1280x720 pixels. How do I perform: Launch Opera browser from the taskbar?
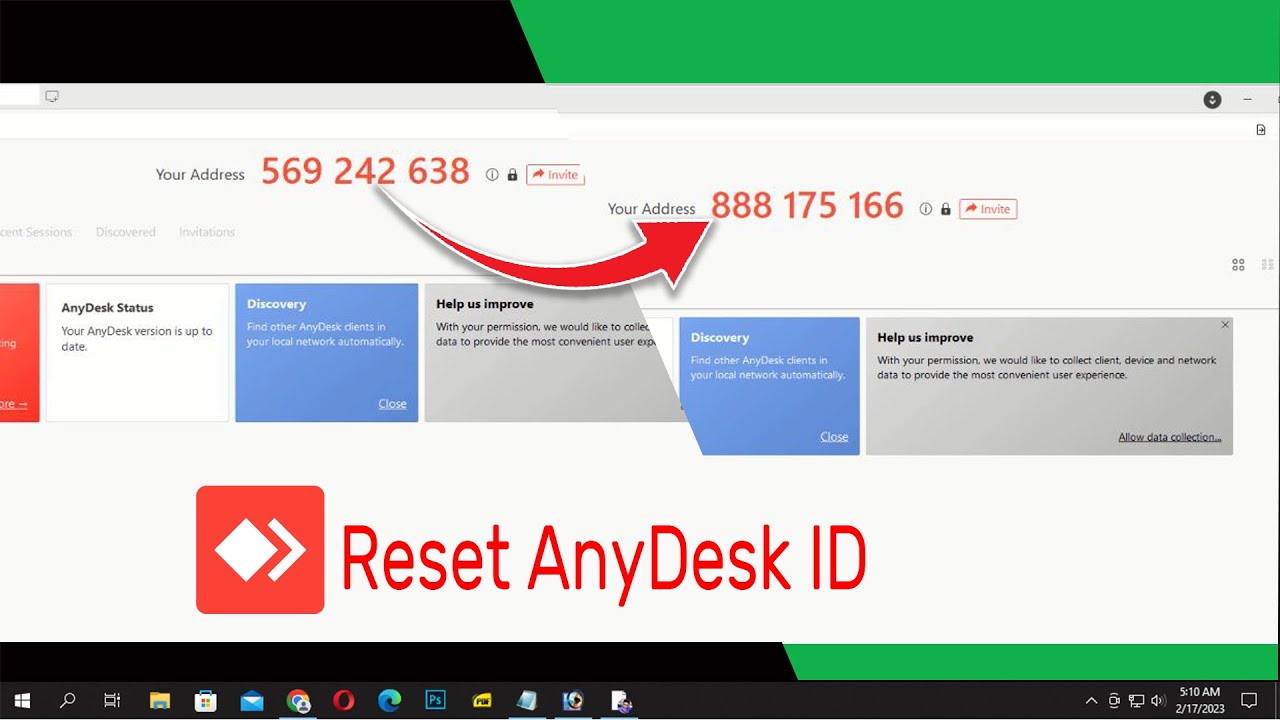pyautogui.click(x=344, y=700)
